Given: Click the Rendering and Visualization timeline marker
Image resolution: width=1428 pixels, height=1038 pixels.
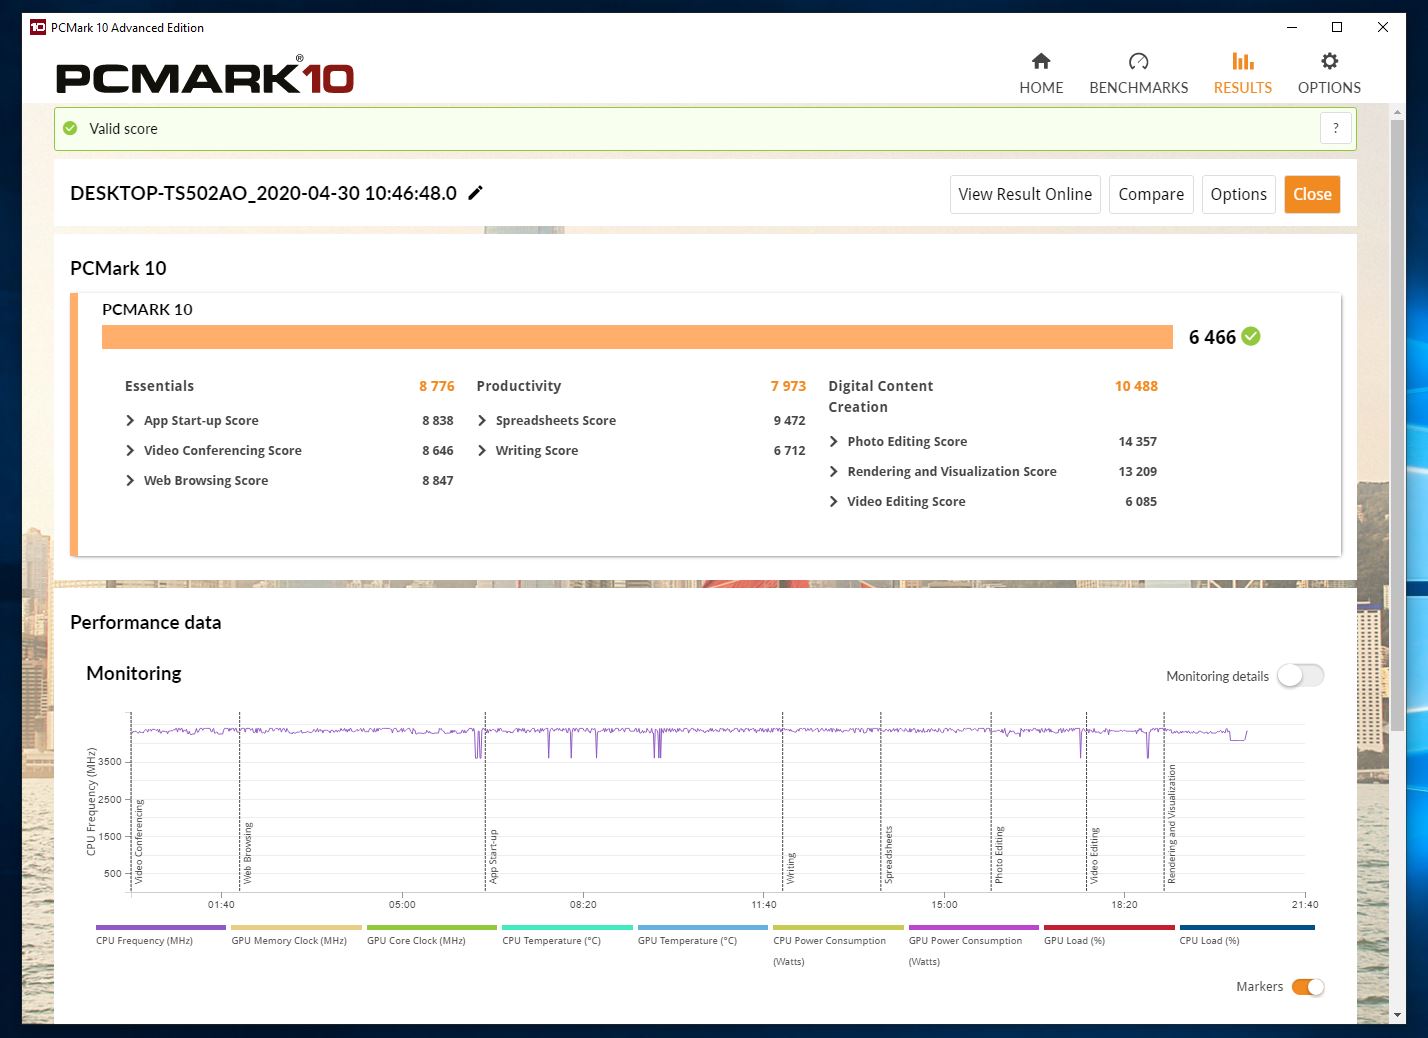Looking at the screenshot, I should tap(1172, 824).
